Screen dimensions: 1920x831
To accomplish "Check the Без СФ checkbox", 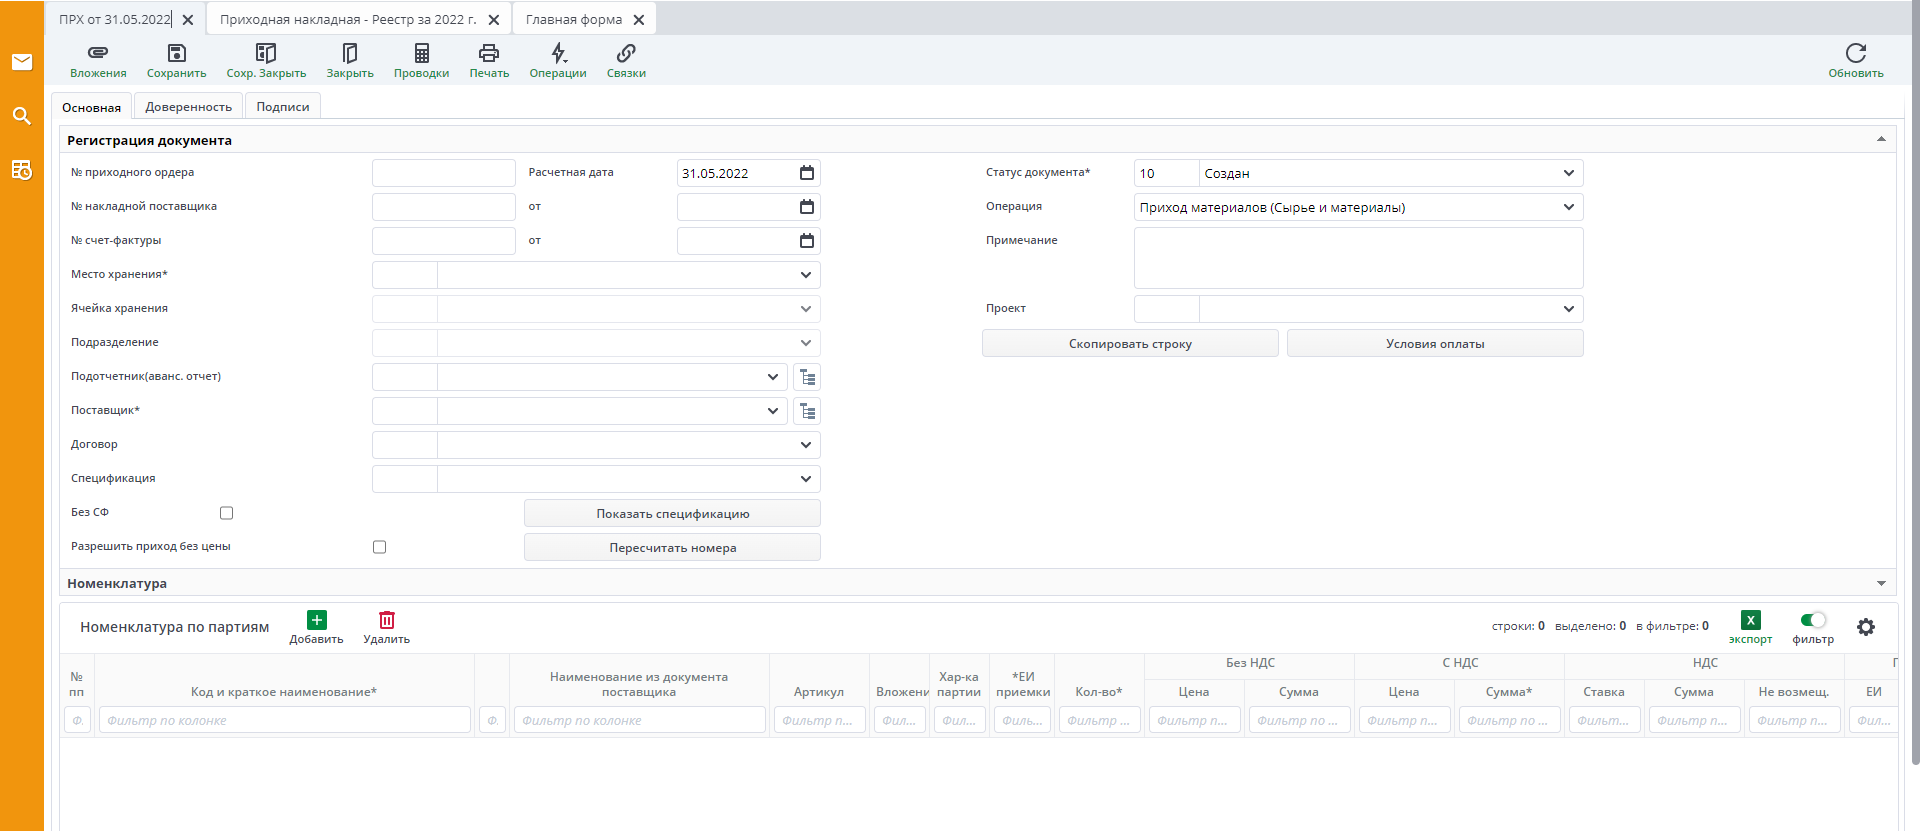I will 227,513.
